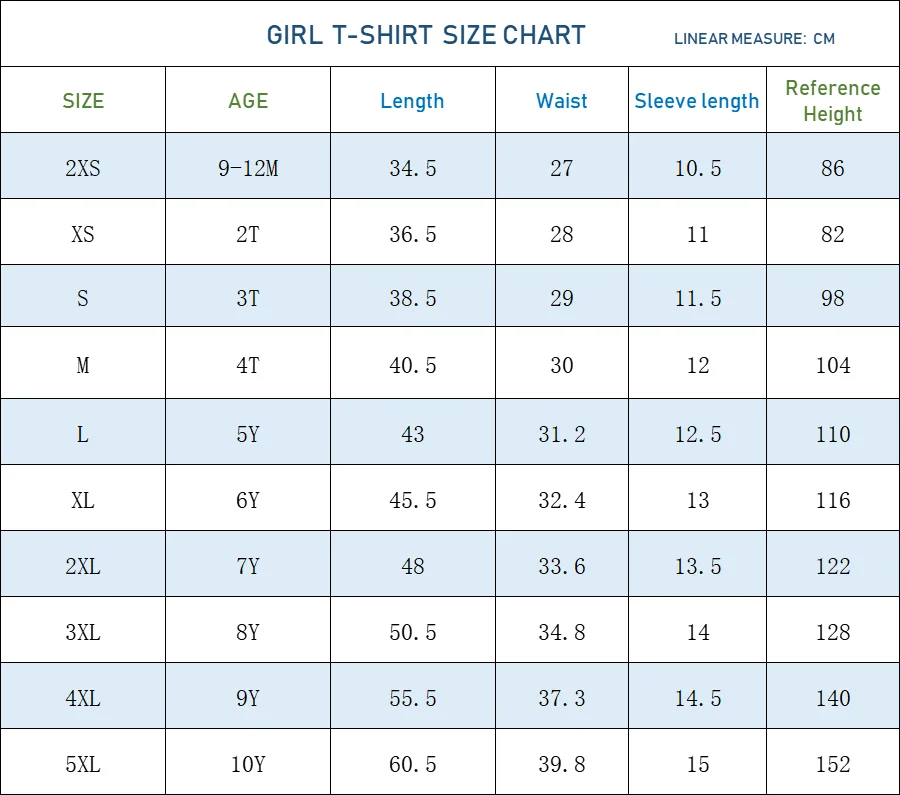Select the 13.5 sleeve length cell
Screen dimensions: 900x795
click(x=697, y=566)
